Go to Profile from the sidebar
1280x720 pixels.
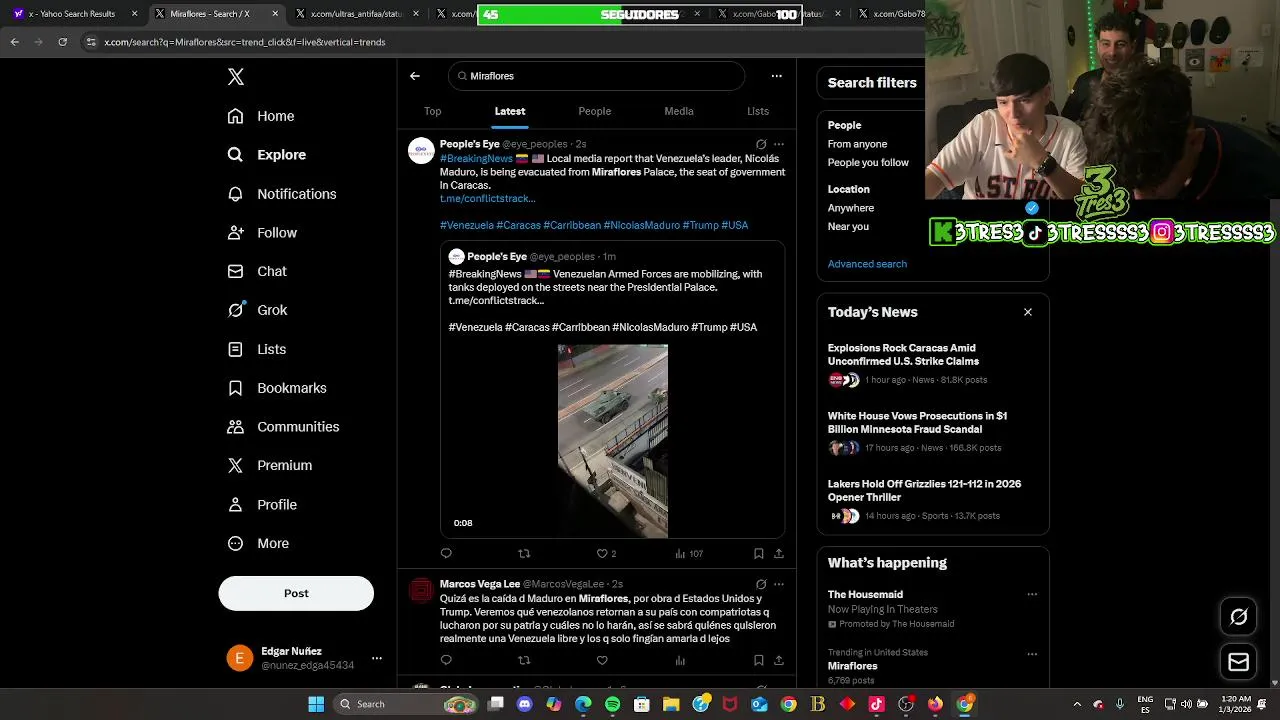pos(262,505)
